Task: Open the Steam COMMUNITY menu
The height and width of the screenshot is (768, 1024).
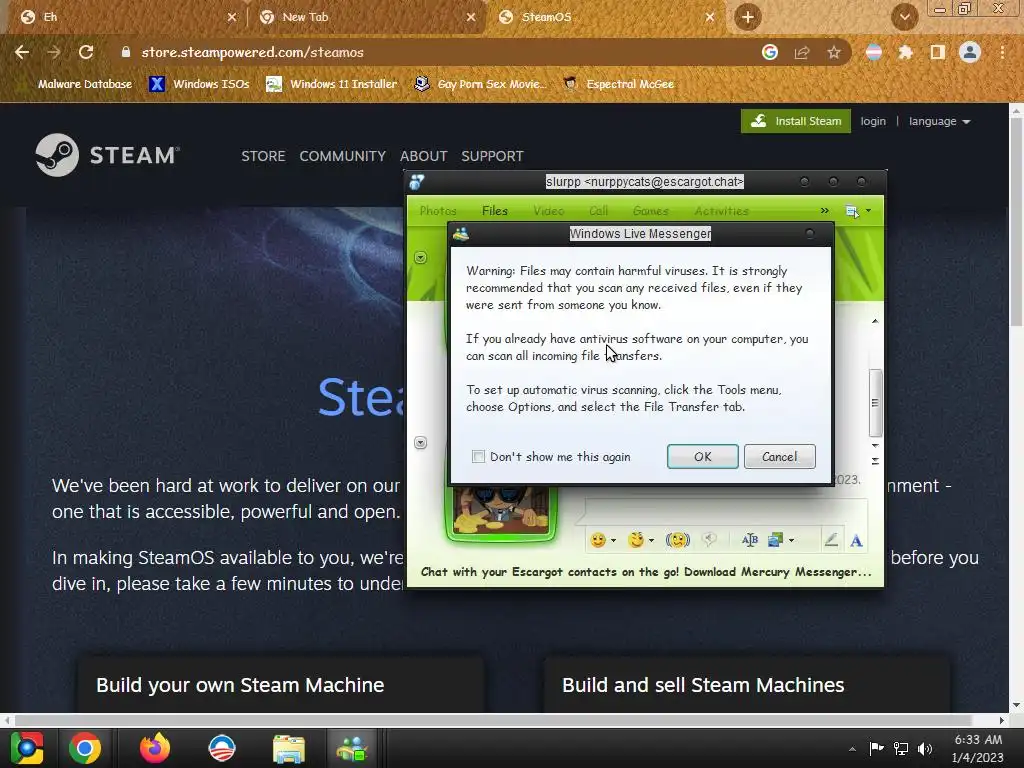Action: 342,156
